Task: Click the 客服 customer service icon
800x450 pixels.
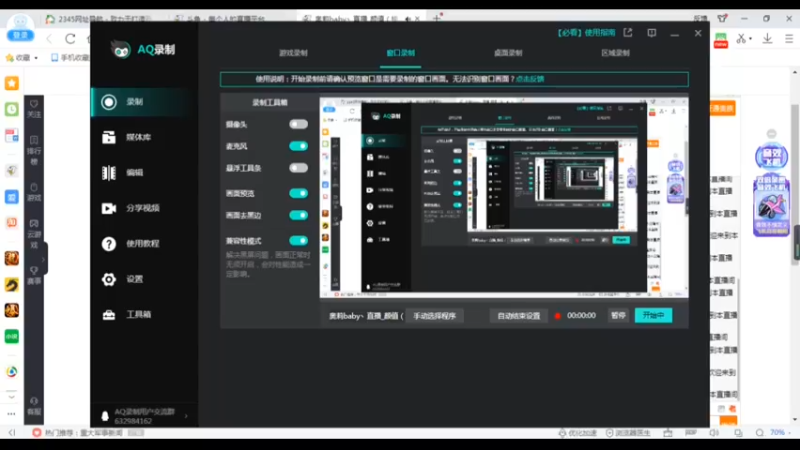Action: pos(34,406)
